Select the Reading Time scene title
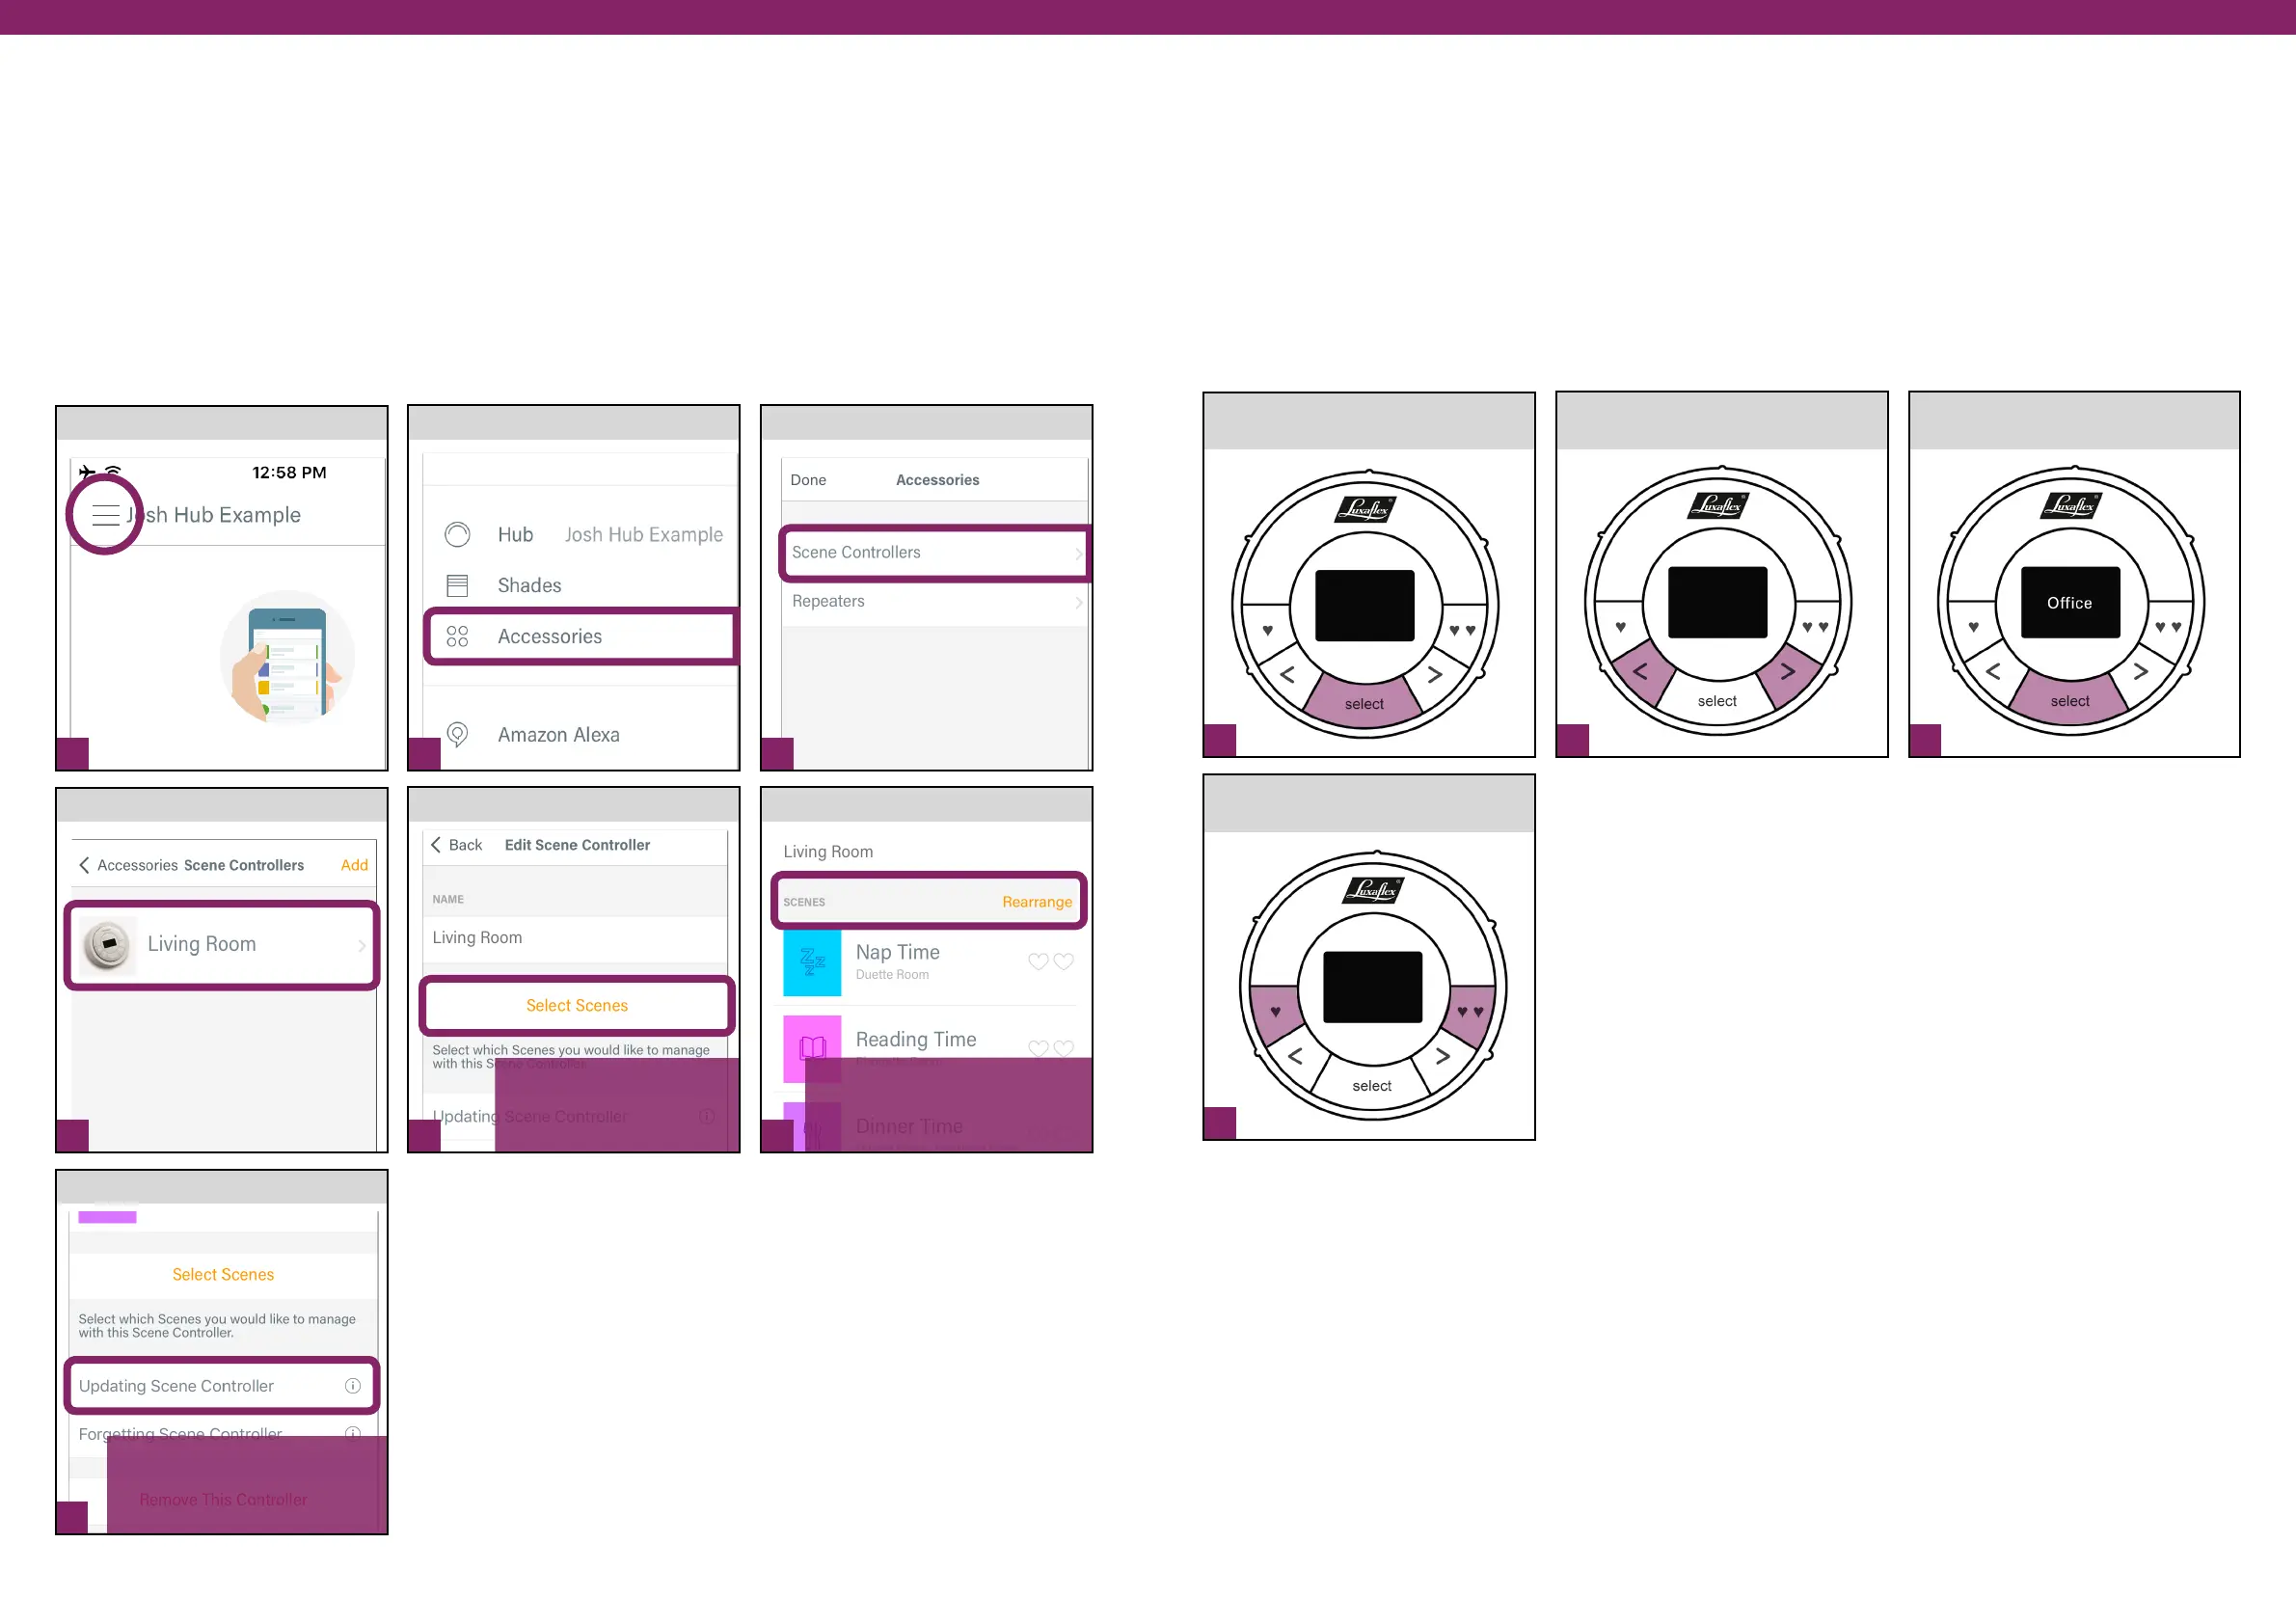The height and width of the screenshot is (1624, 2296). [916, 1039]
